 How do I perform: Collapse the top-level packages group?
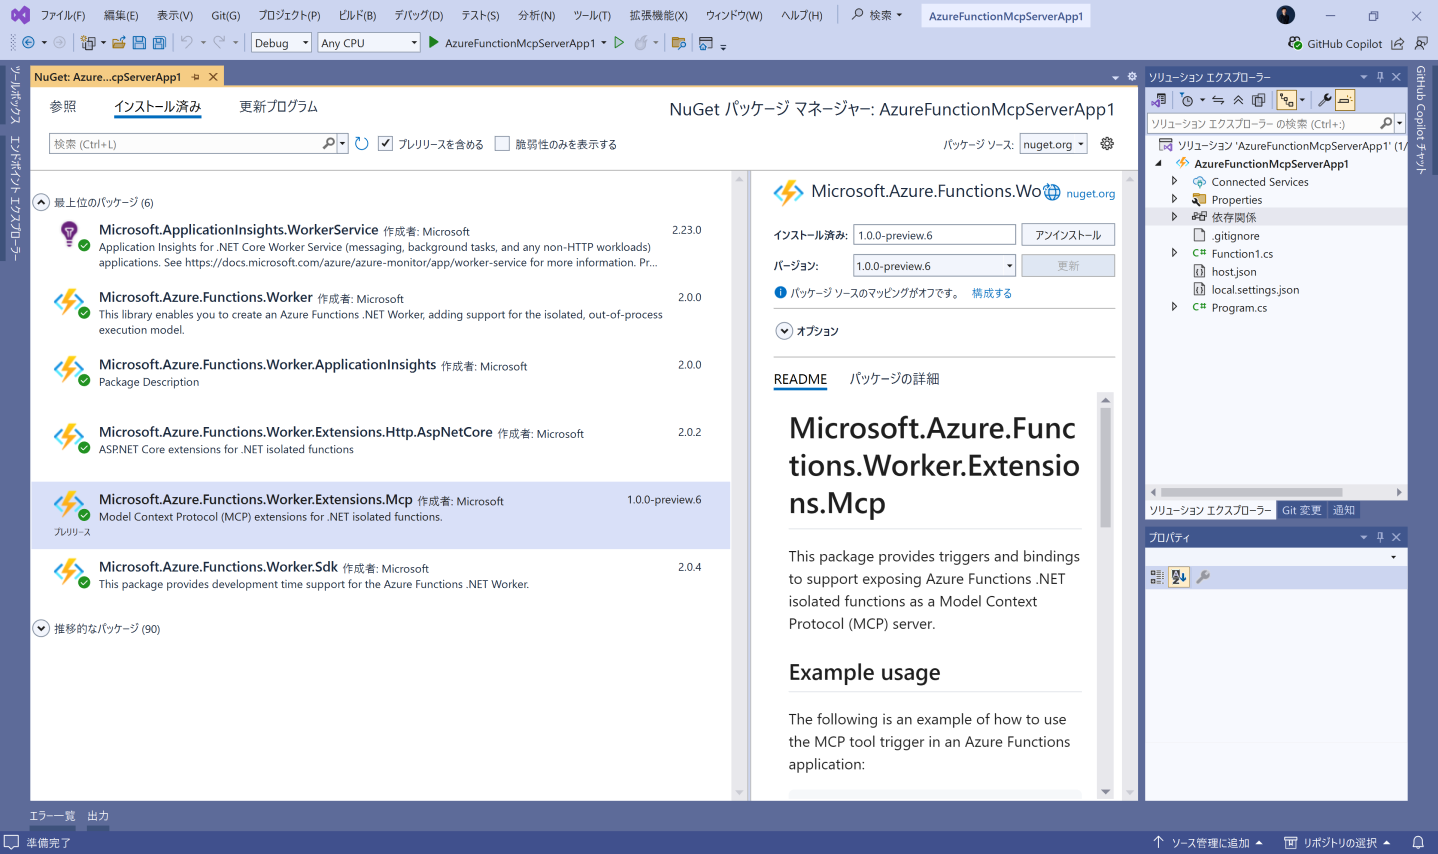41,202
